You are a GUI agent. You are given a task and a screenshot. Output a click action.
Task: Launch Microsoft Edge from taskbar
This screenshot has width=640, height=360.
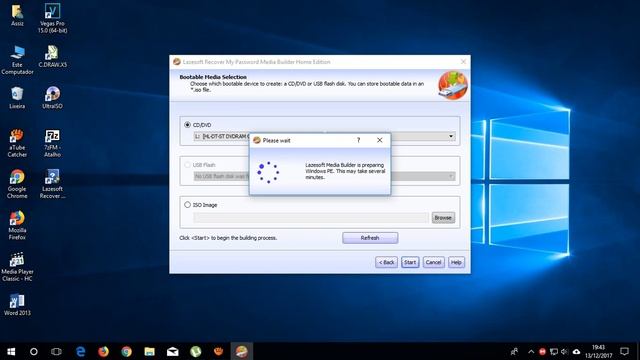tap(81, 351)
